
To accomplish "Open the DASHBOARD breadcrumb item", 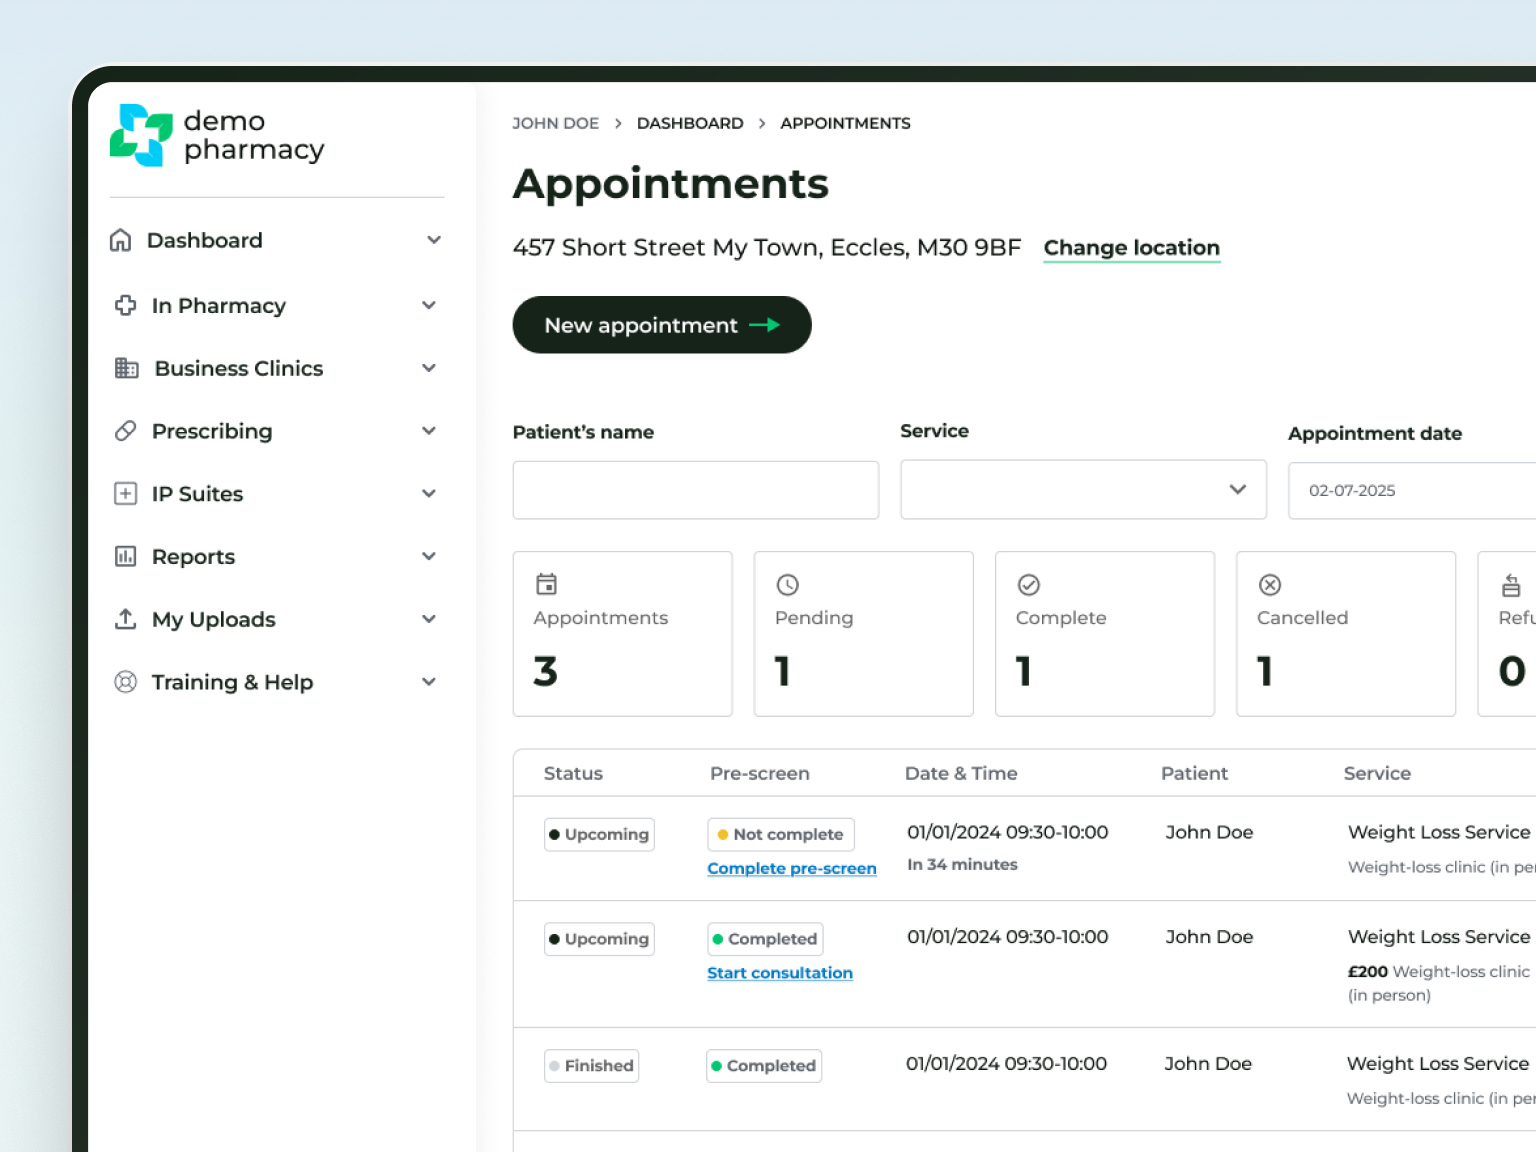I will tap(690, 123).
